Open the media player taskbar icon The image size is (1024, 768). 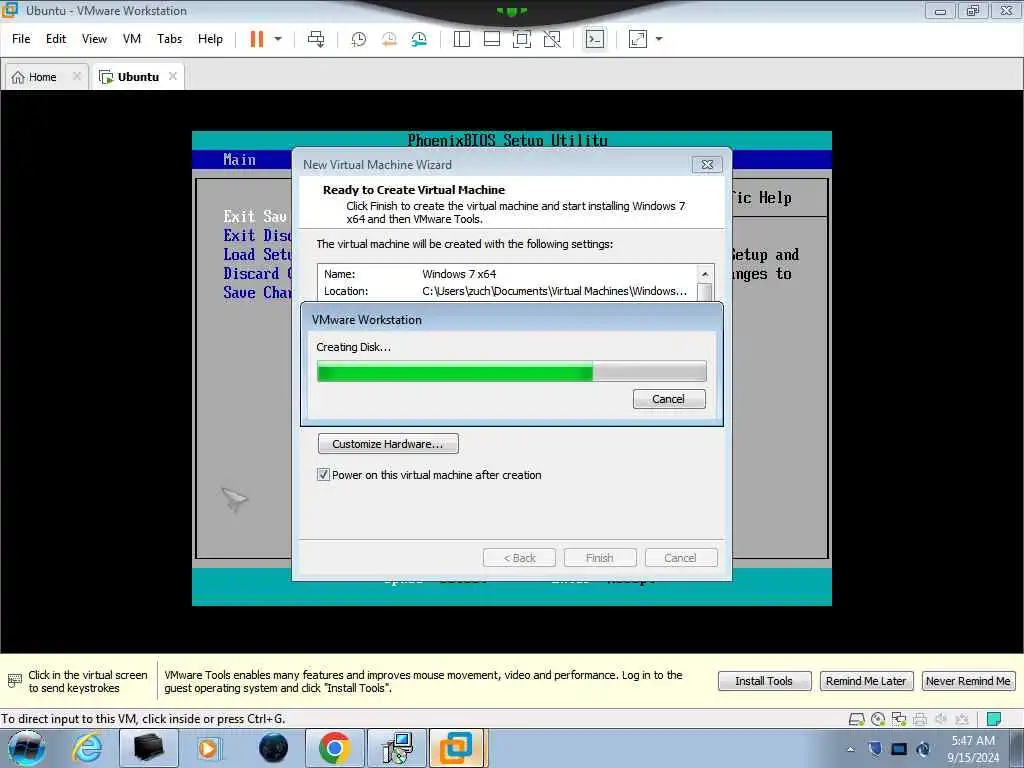209,748
